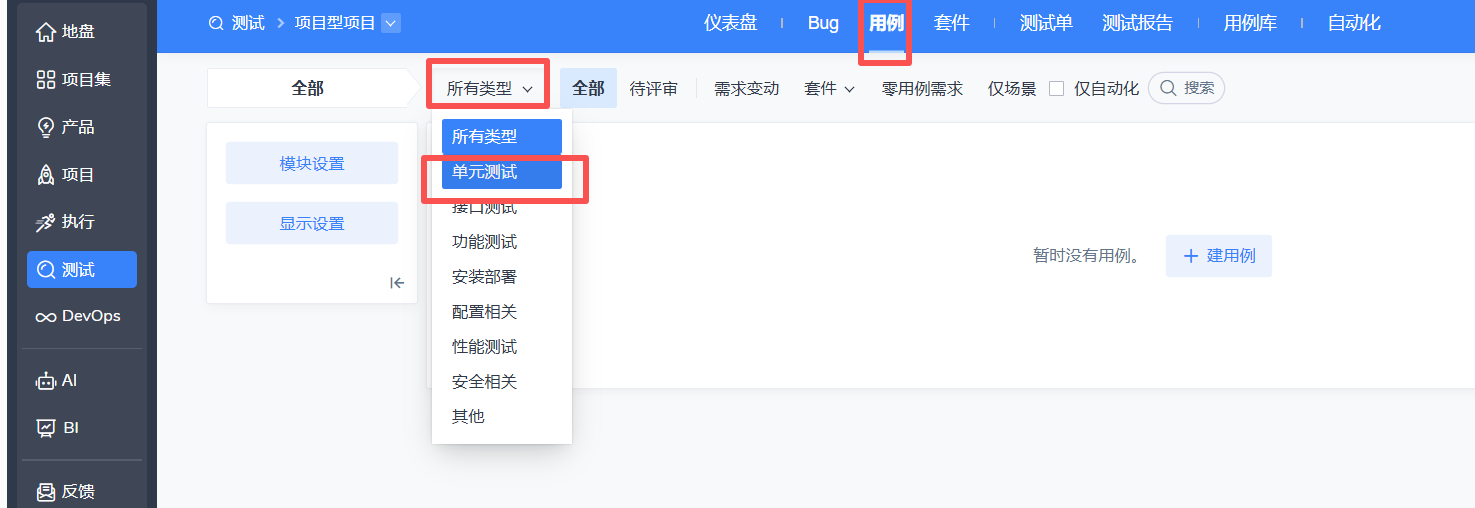Click the 显示设置 button
Image resolution: width=1475 pixels, height=508 pixels.
click(x=312, y=223)
